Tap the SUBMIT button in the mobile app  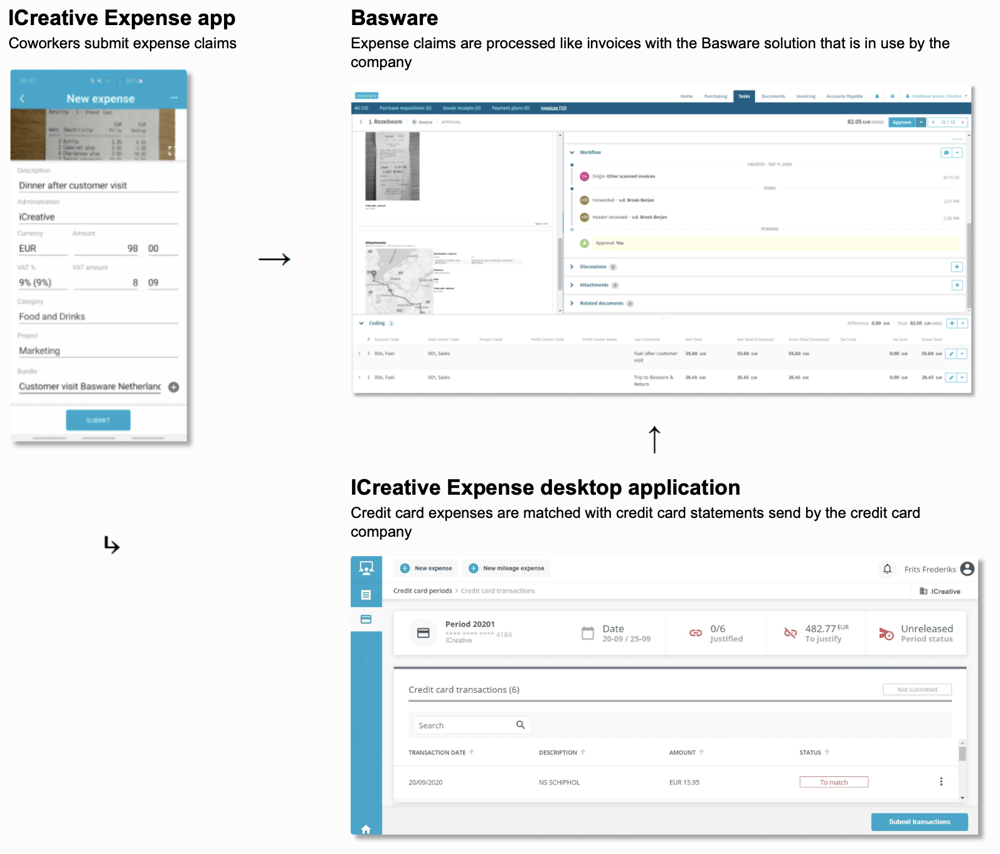pos(98,420)
